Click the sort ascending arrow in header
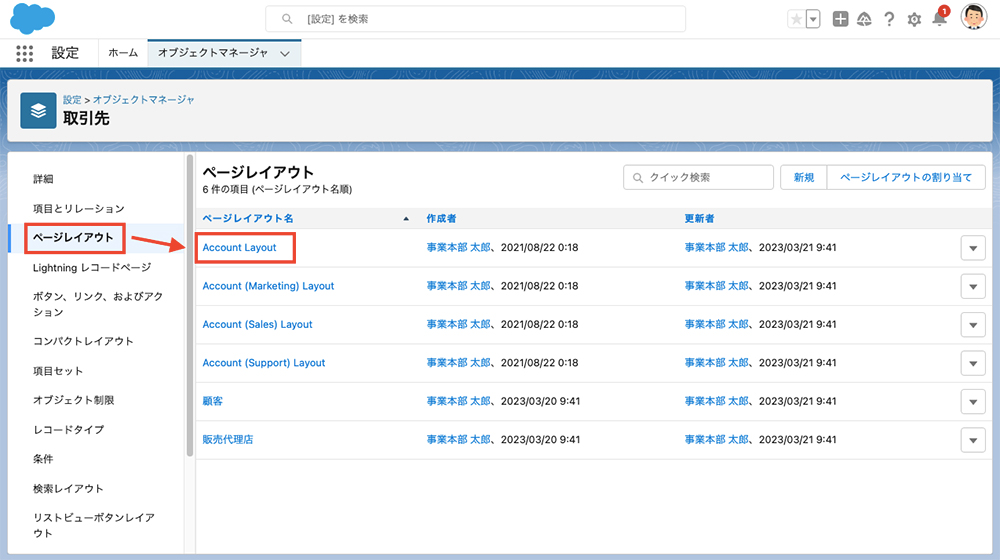This screenshot has width=1000, height=560. pos(406,219)
